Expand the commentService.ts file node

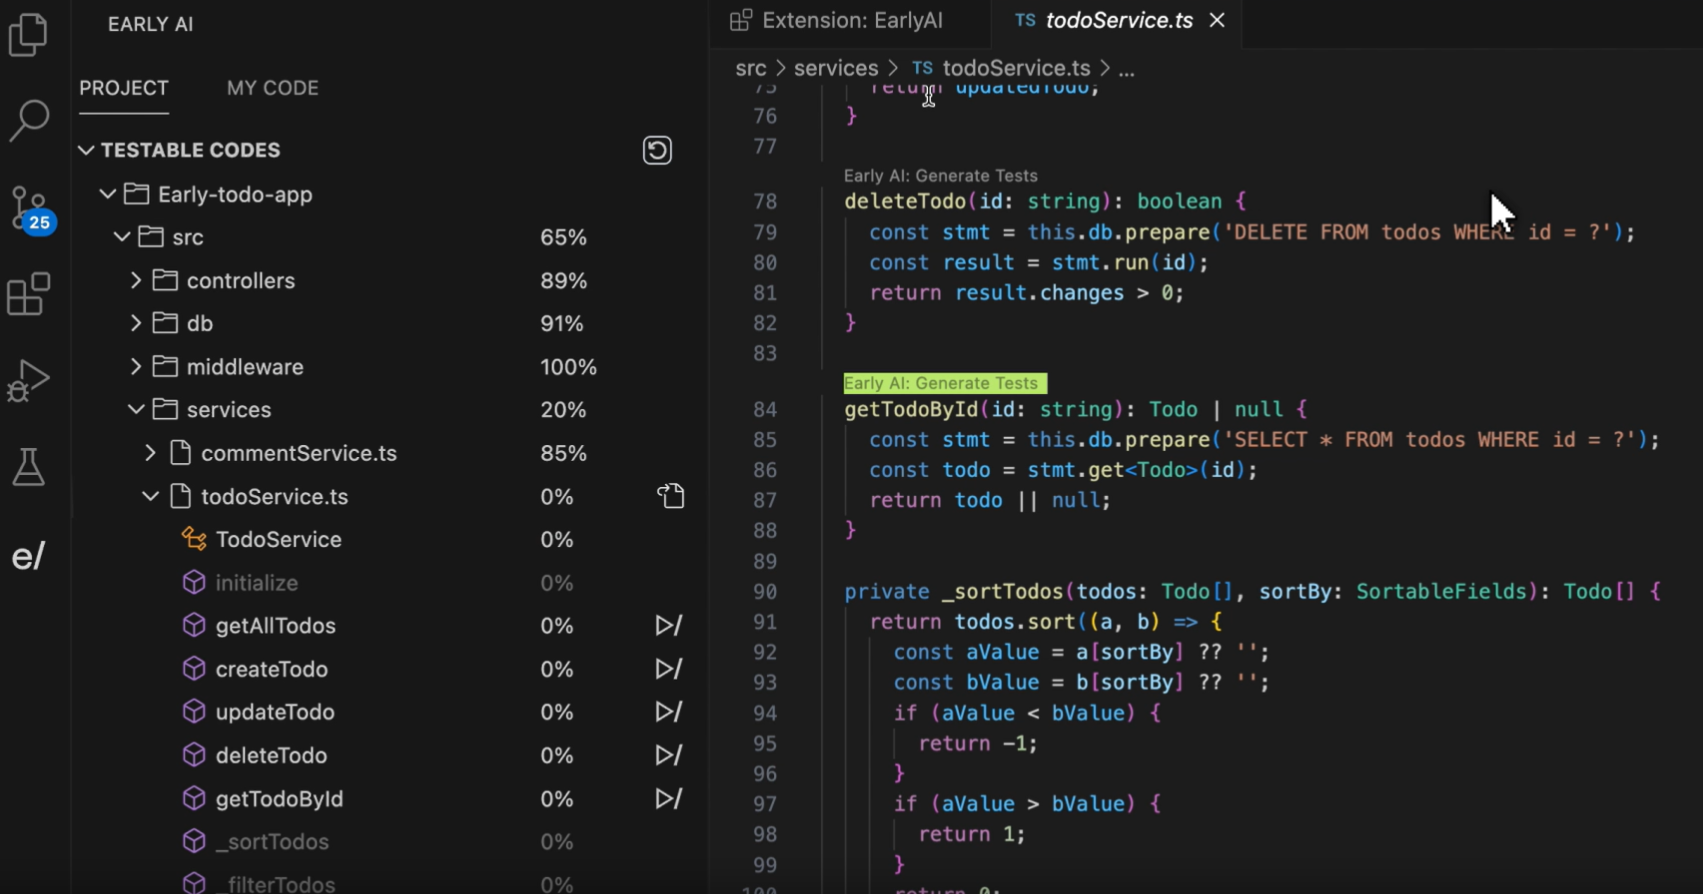tap(150, 453)
